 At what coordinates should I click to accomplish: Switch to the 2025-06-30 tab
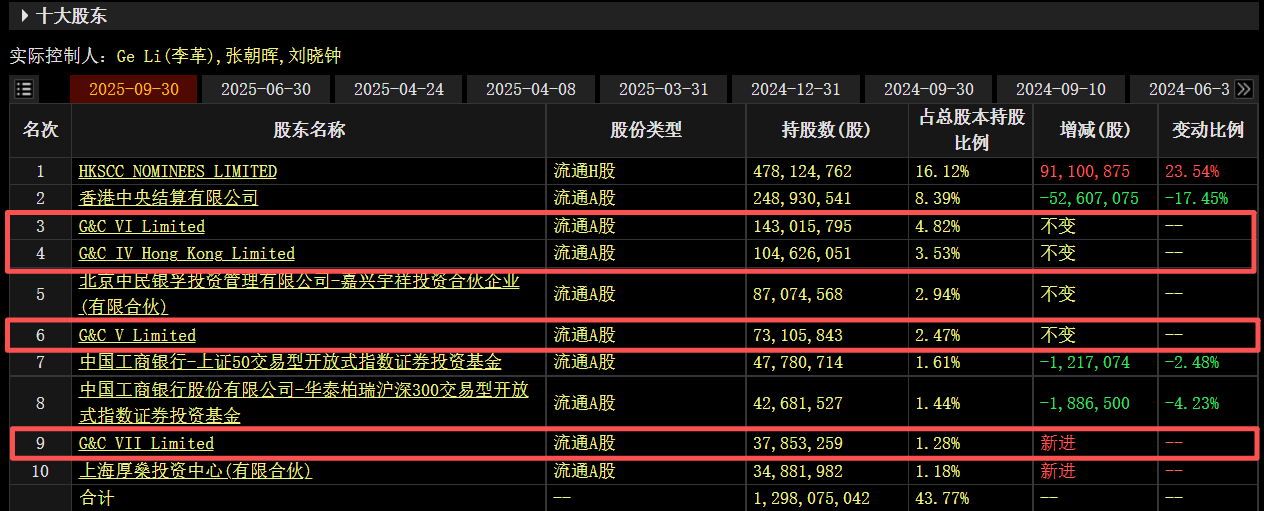click(x=266, y=89)
